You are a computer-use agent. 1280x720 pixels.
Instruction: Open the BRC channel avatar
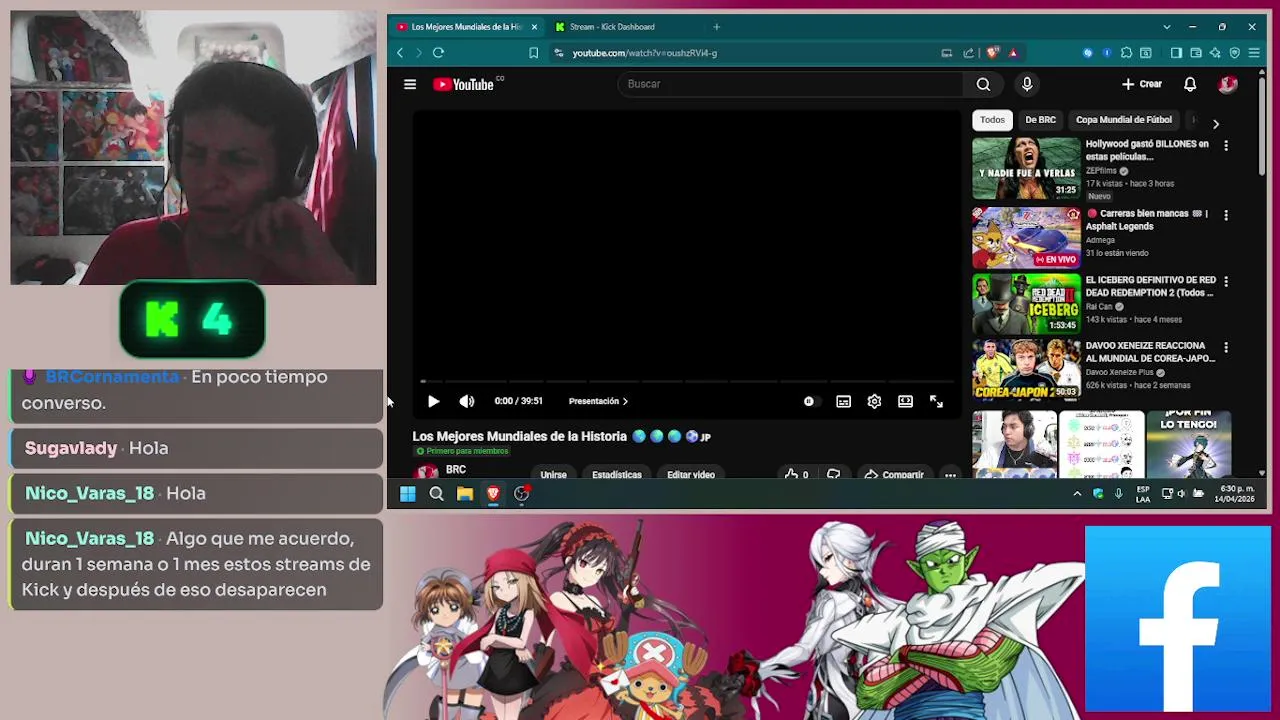(x=427, y=473)
